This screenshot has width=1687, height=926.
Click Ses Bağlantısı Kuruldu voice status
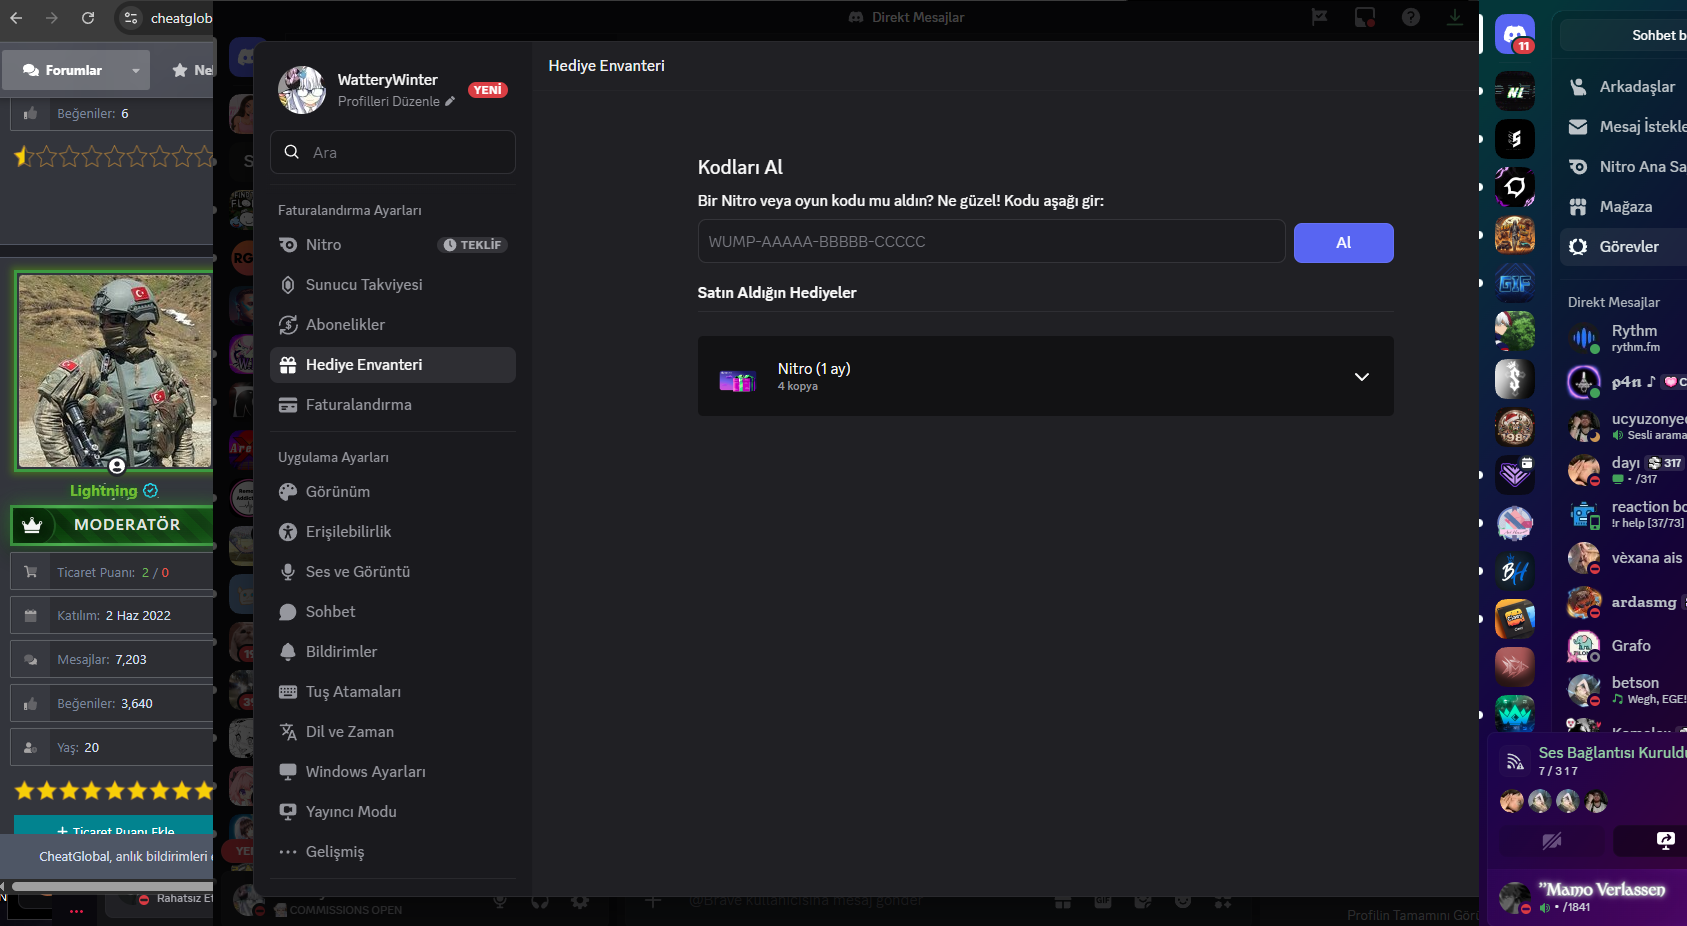click(1612, 753)
